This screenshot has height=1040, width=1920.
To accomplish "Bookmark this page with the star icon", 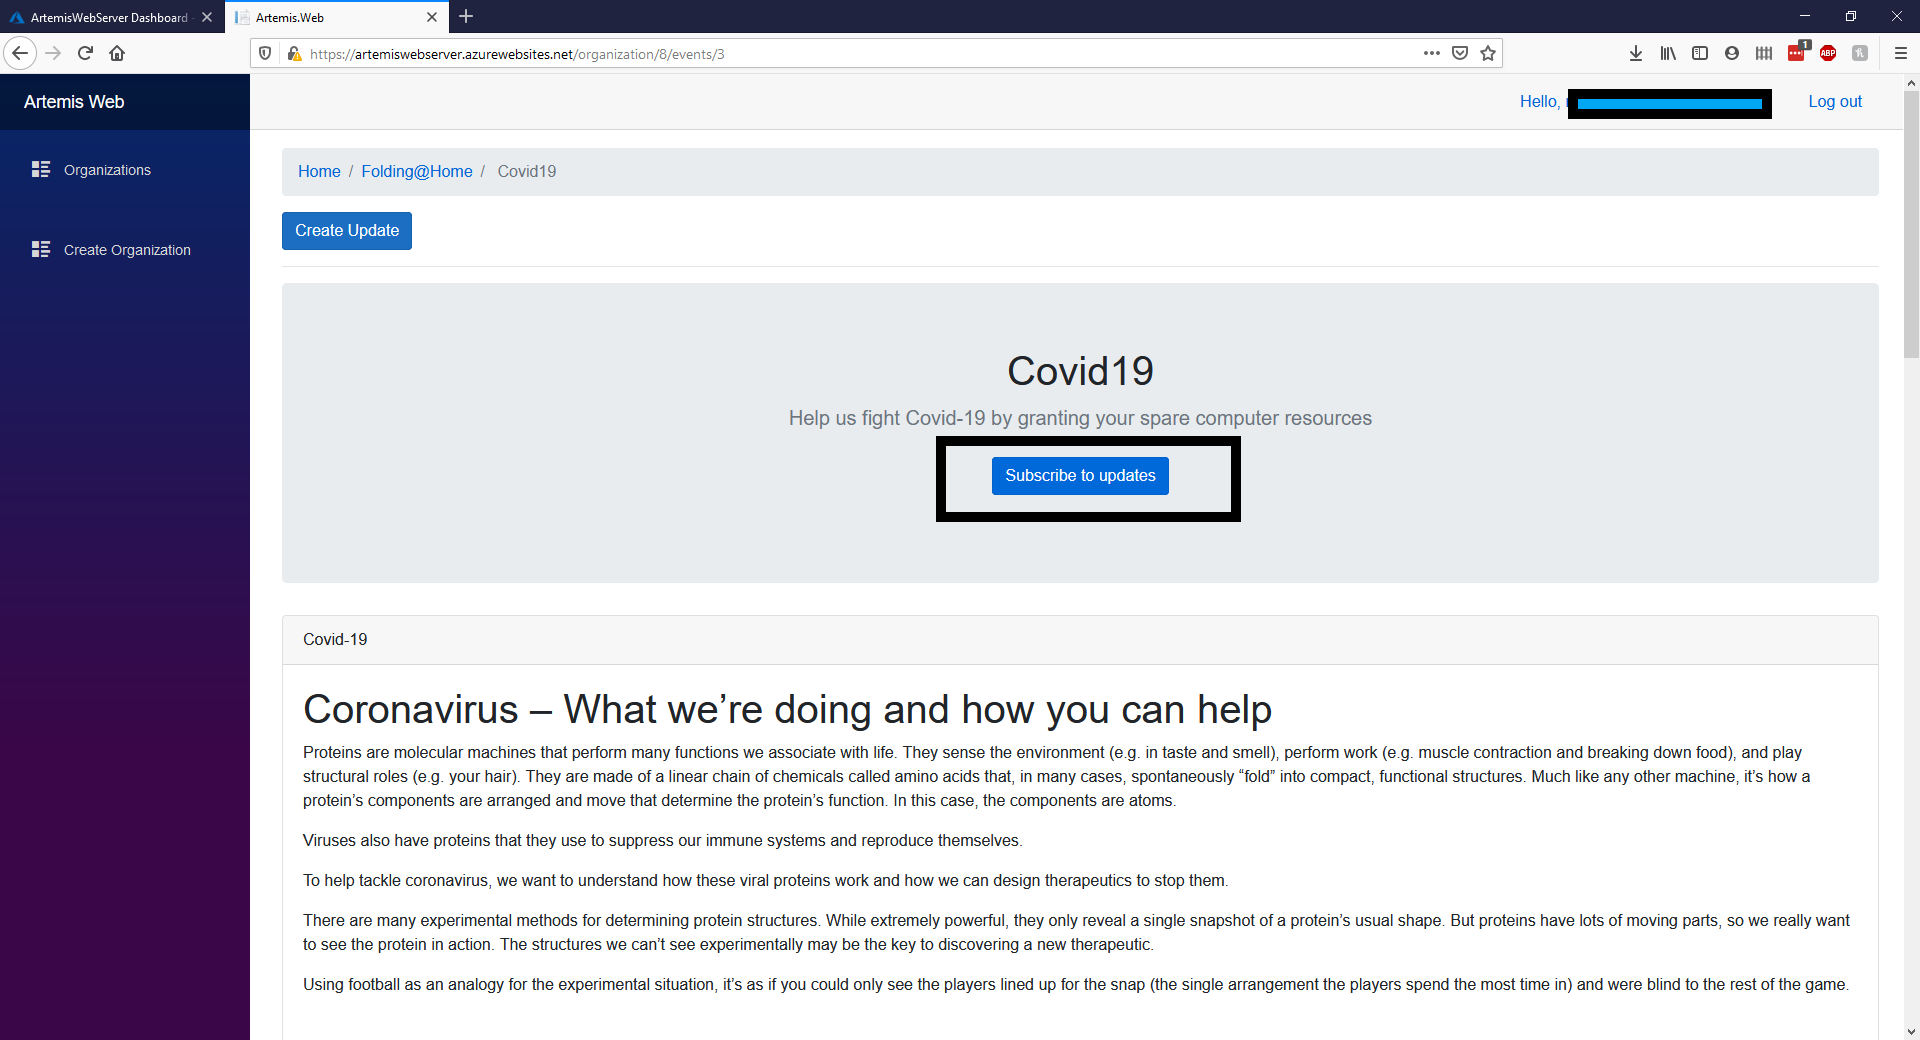I will point(1488,53).
